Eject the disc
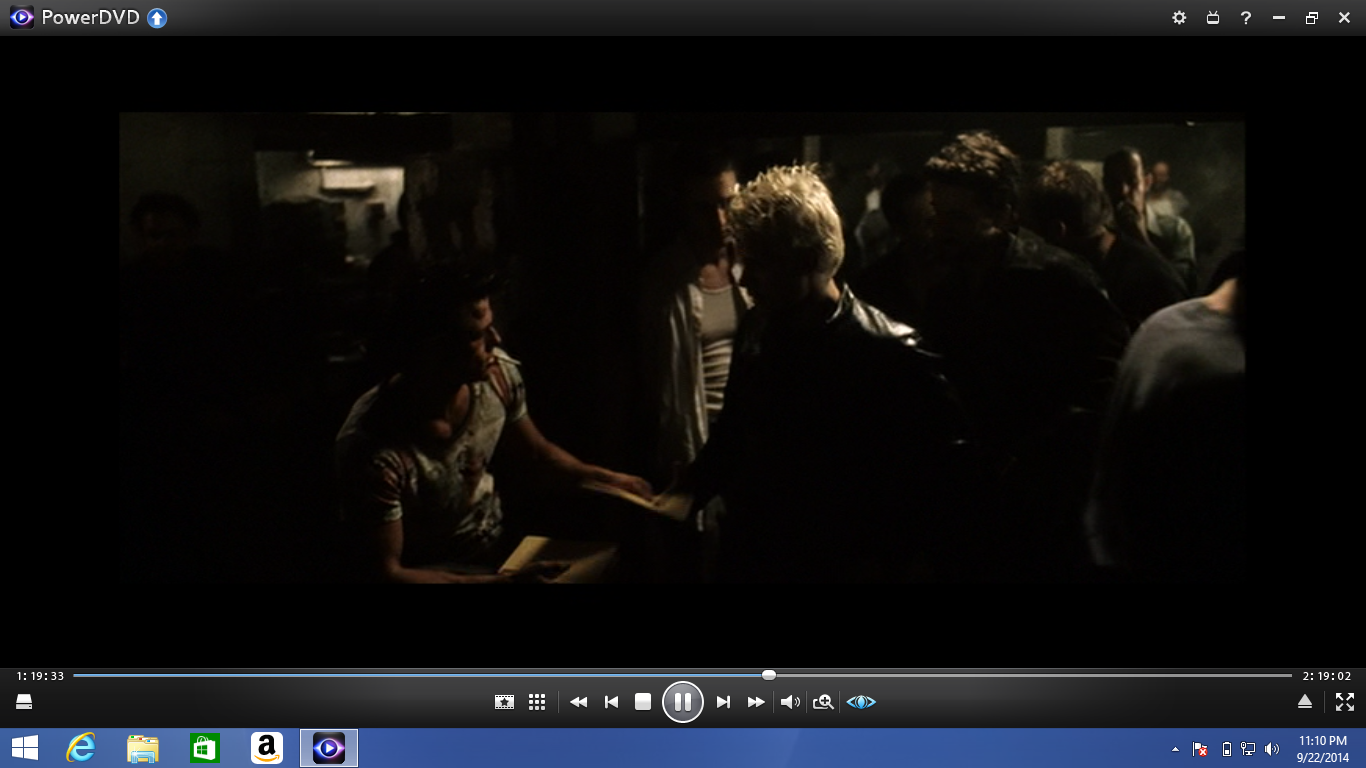 pos(1305,702)
